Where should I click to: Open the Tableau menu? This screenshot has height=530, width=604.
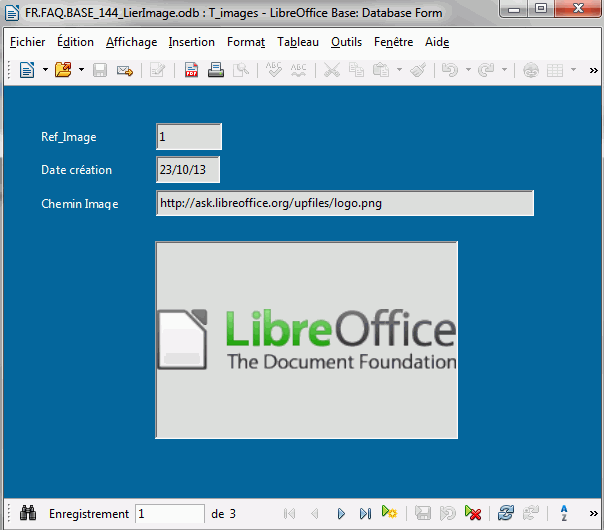click(x=298, y=42)
